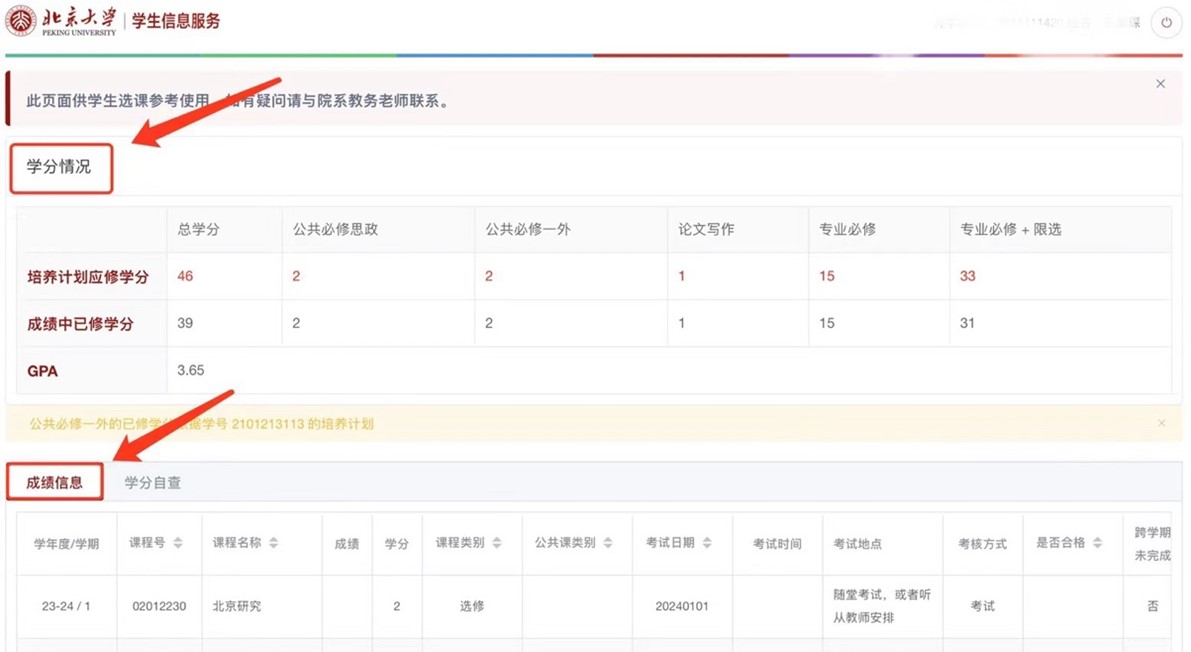
Task: Click course number 02012230
Action: tap(159, 606)
